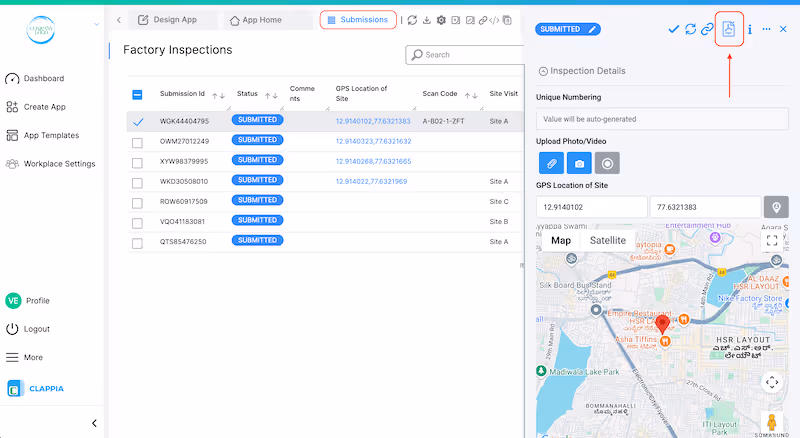Refresh the submissions list in toolbar
This screenshot has height=438, width=800.
412,20
